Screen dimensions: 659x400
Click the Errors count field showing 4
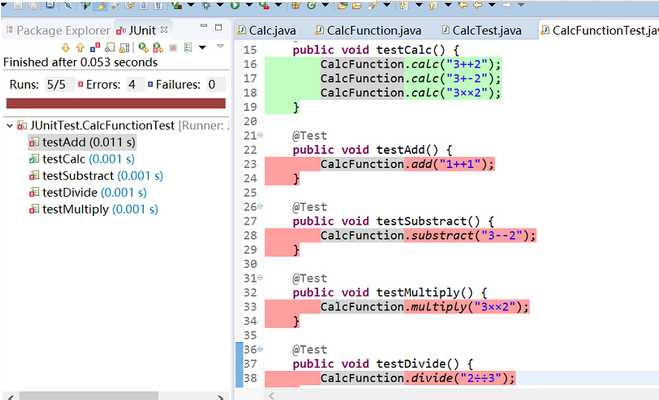(x=134, y=84)
